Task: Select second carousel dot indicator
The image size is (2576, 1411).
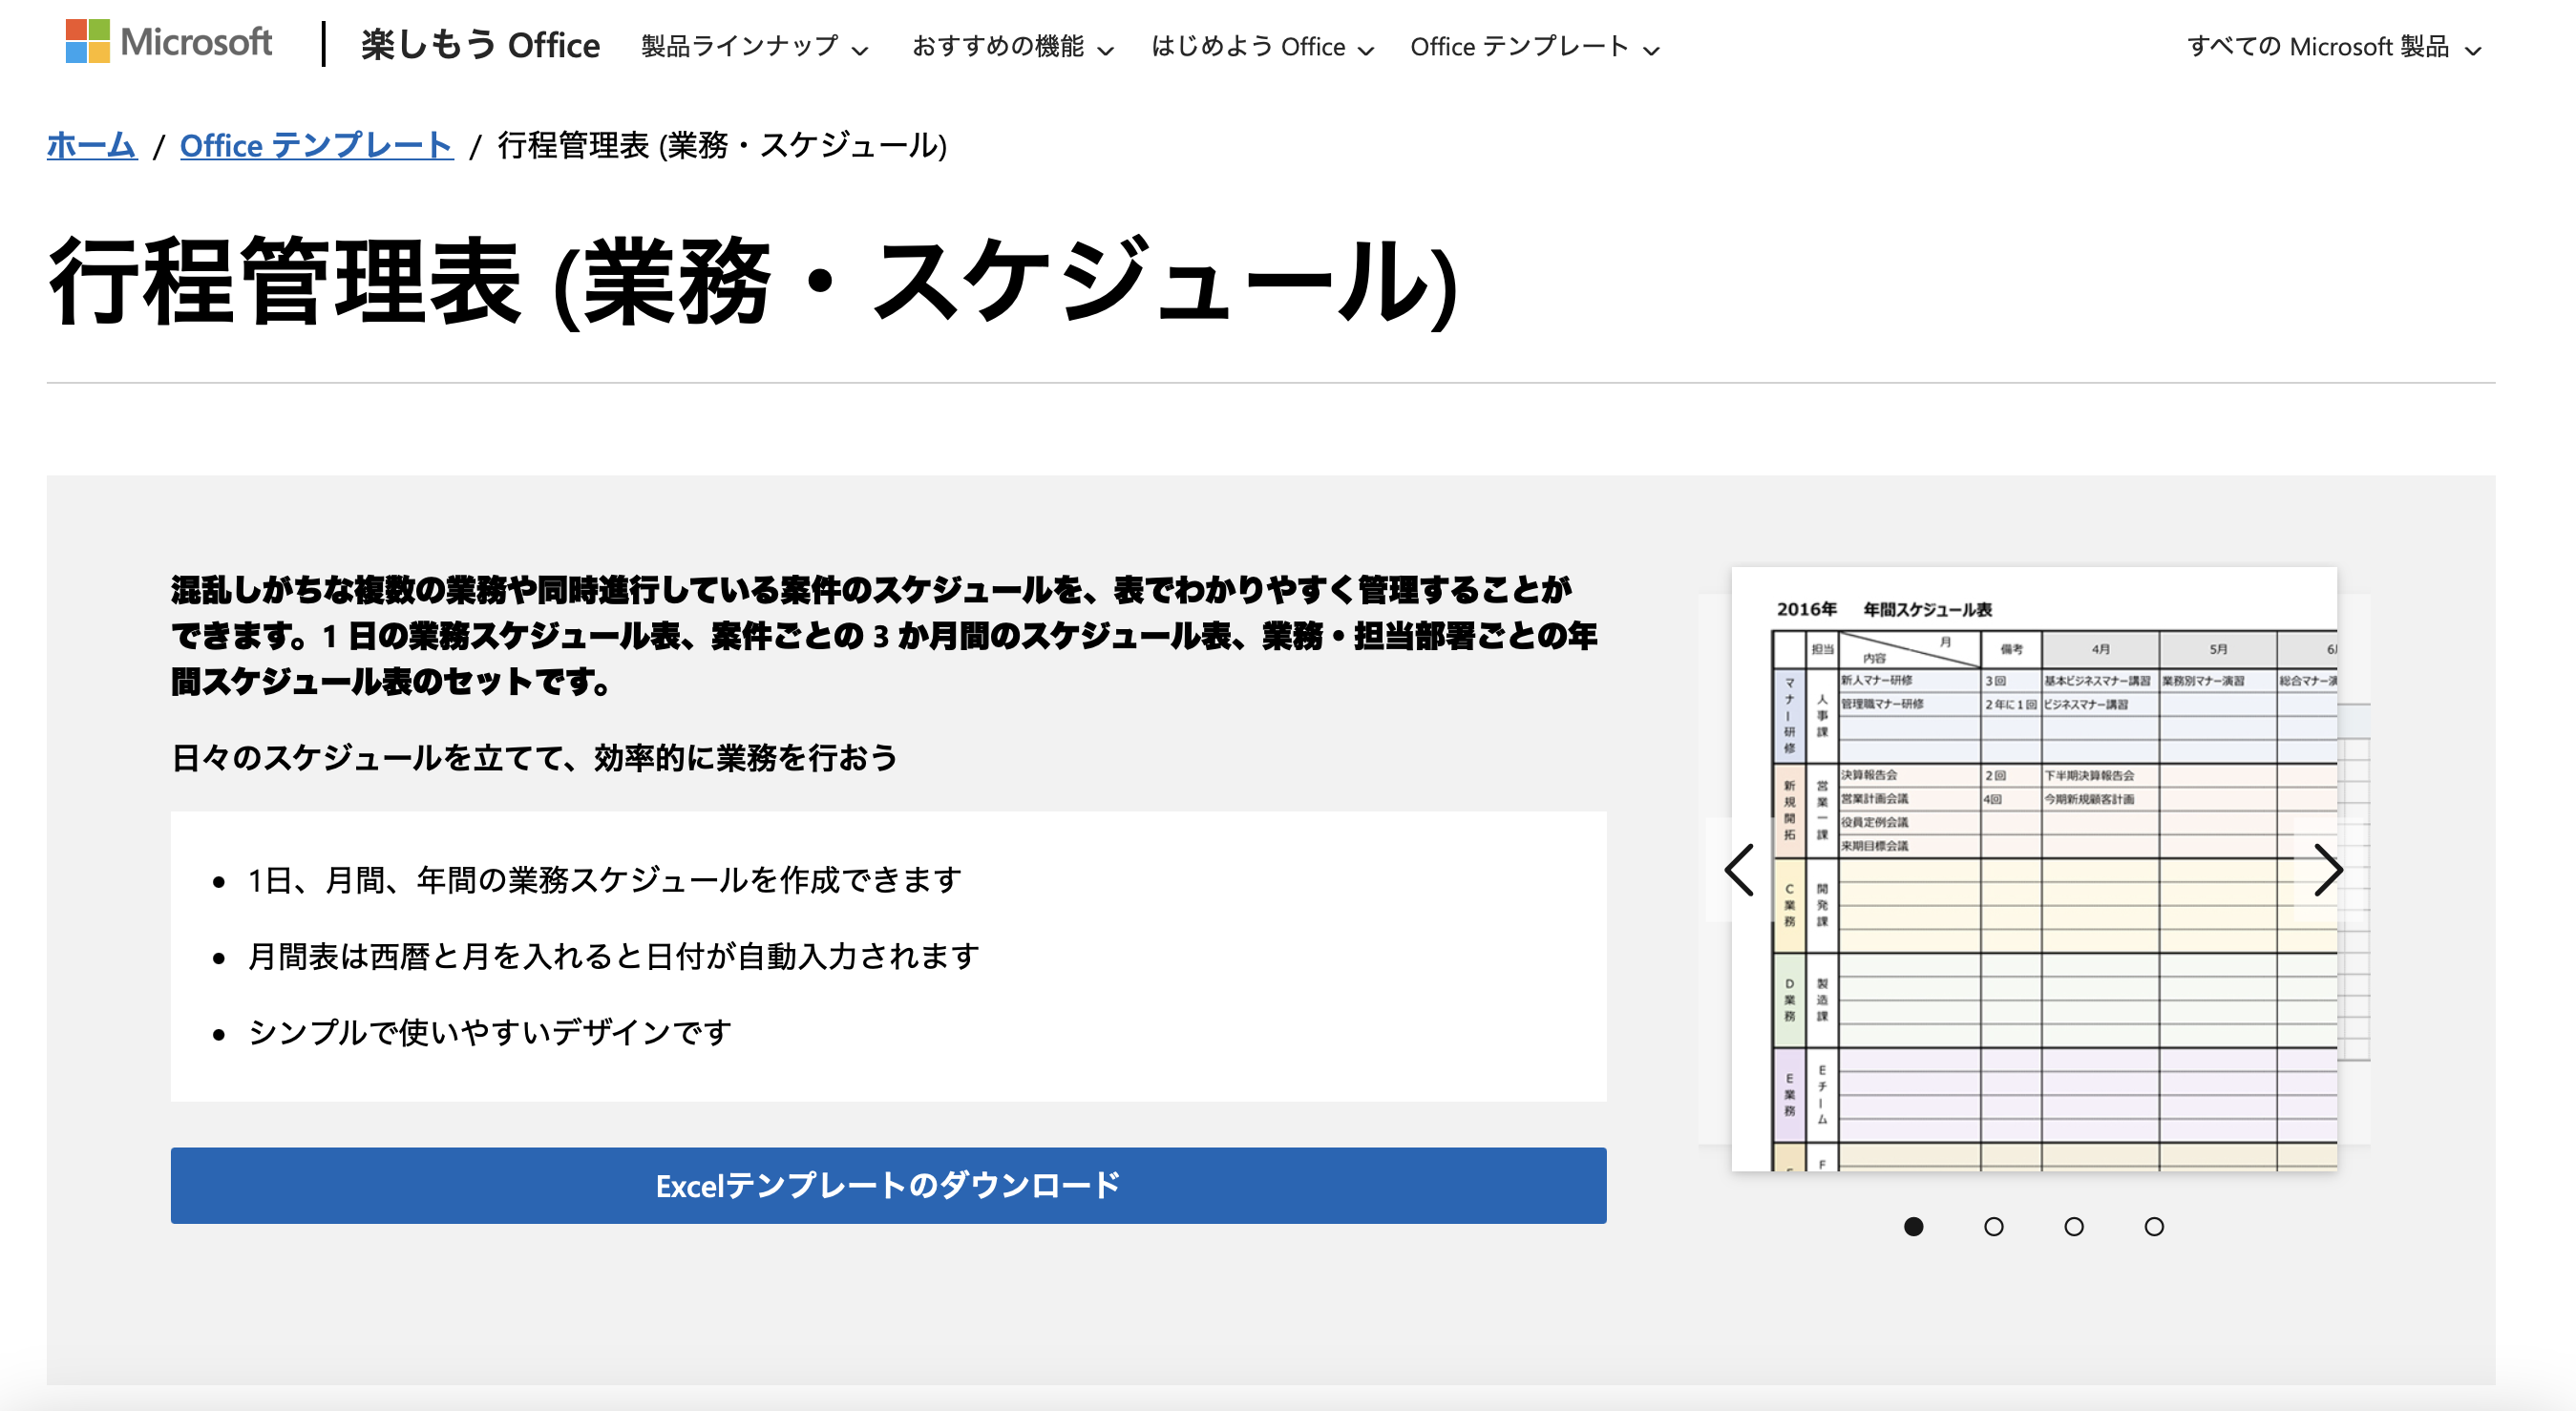Action: point(1993,1226)
